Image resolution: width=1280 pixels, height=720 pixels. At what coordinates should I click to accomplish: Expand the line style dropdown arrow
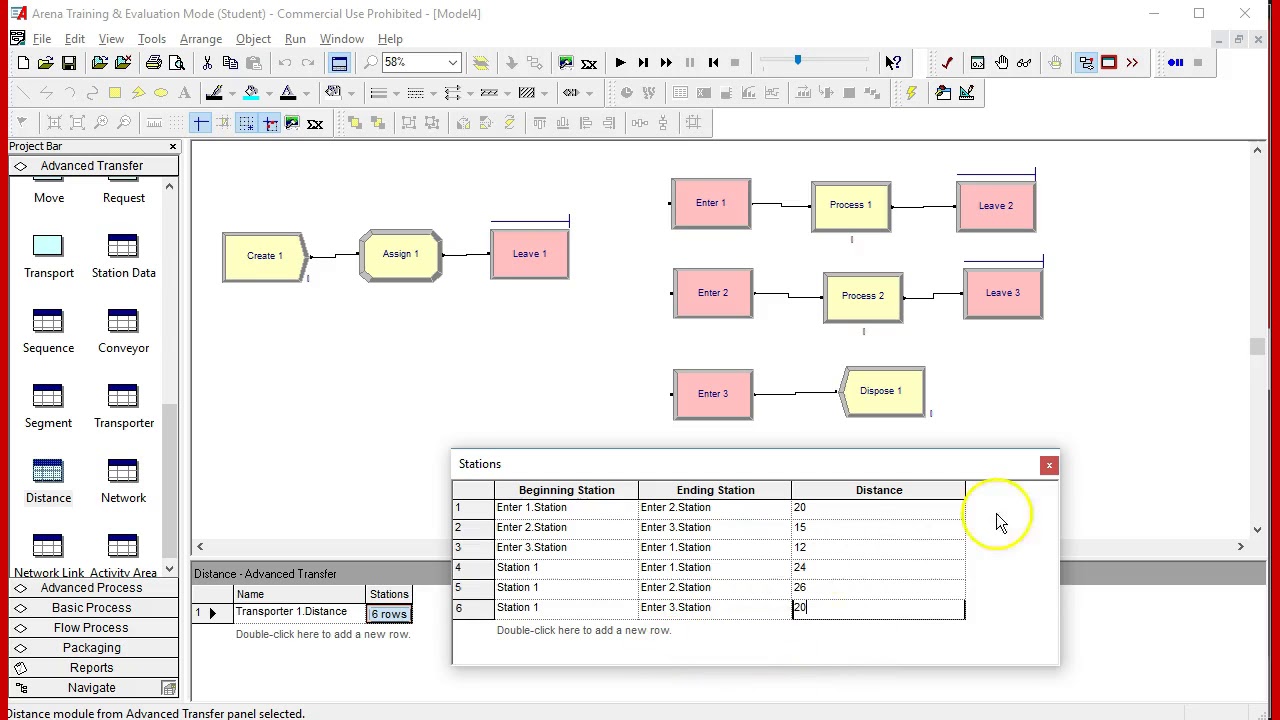434,93
